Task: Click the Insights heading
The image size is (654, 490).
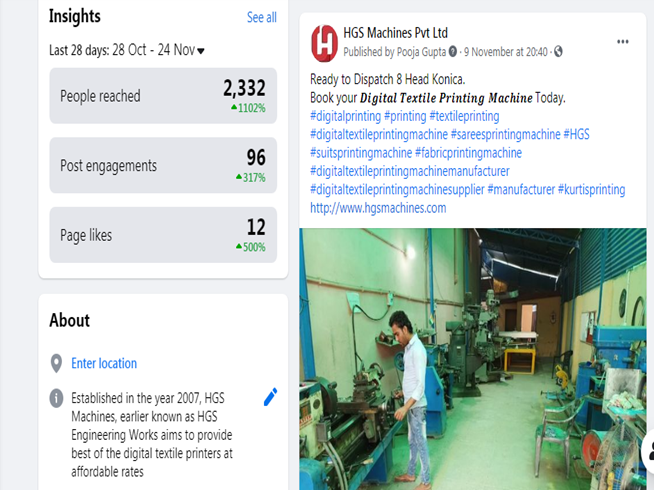Action: [75, 16]
